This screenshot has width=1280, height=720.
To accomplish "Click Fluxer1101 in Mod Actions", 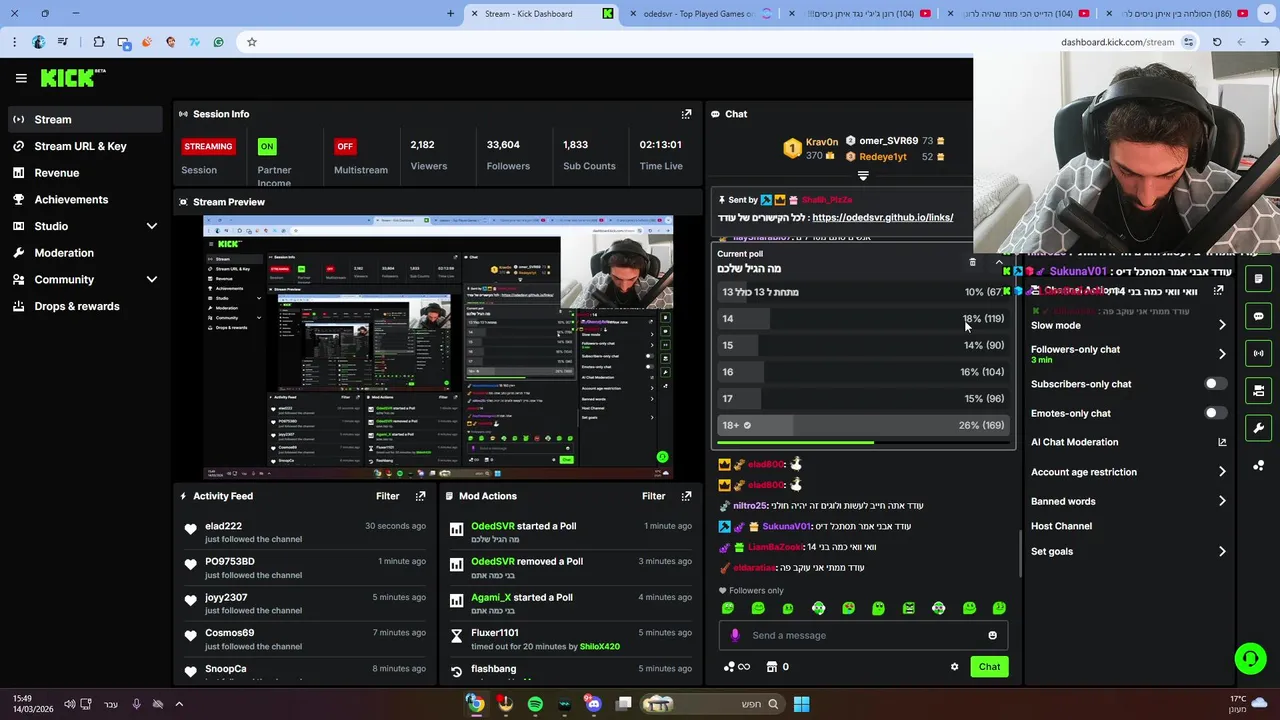I will click(x=495, y=633).
